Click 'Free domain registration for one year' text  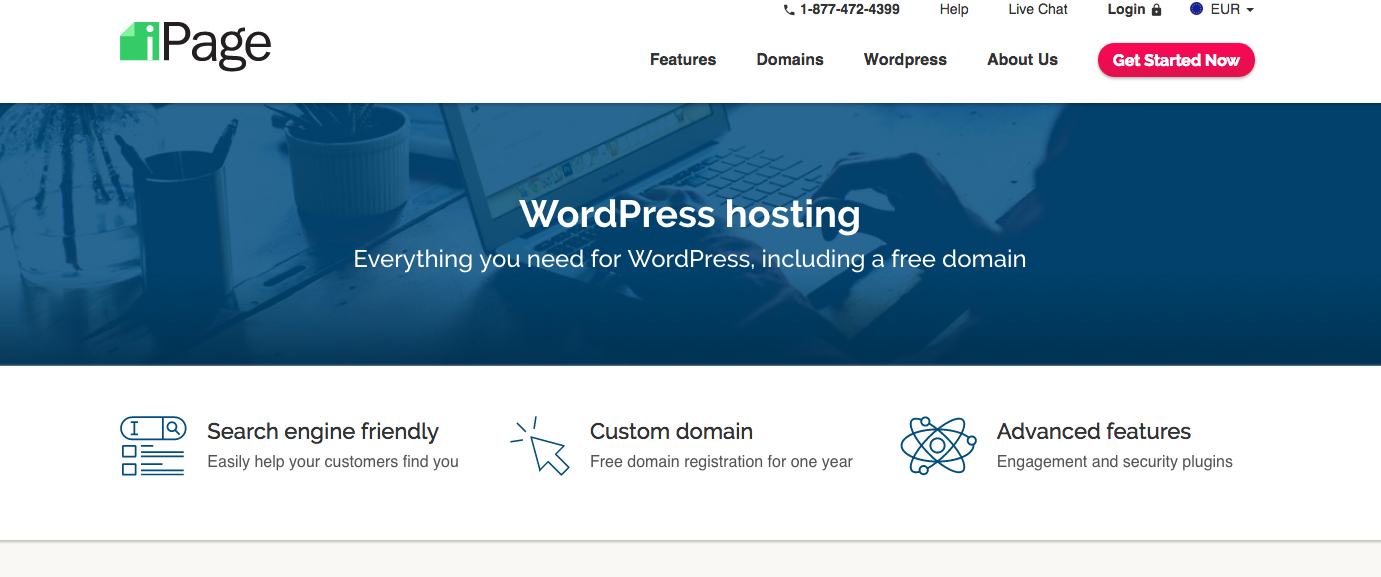[x=721, y=462]
